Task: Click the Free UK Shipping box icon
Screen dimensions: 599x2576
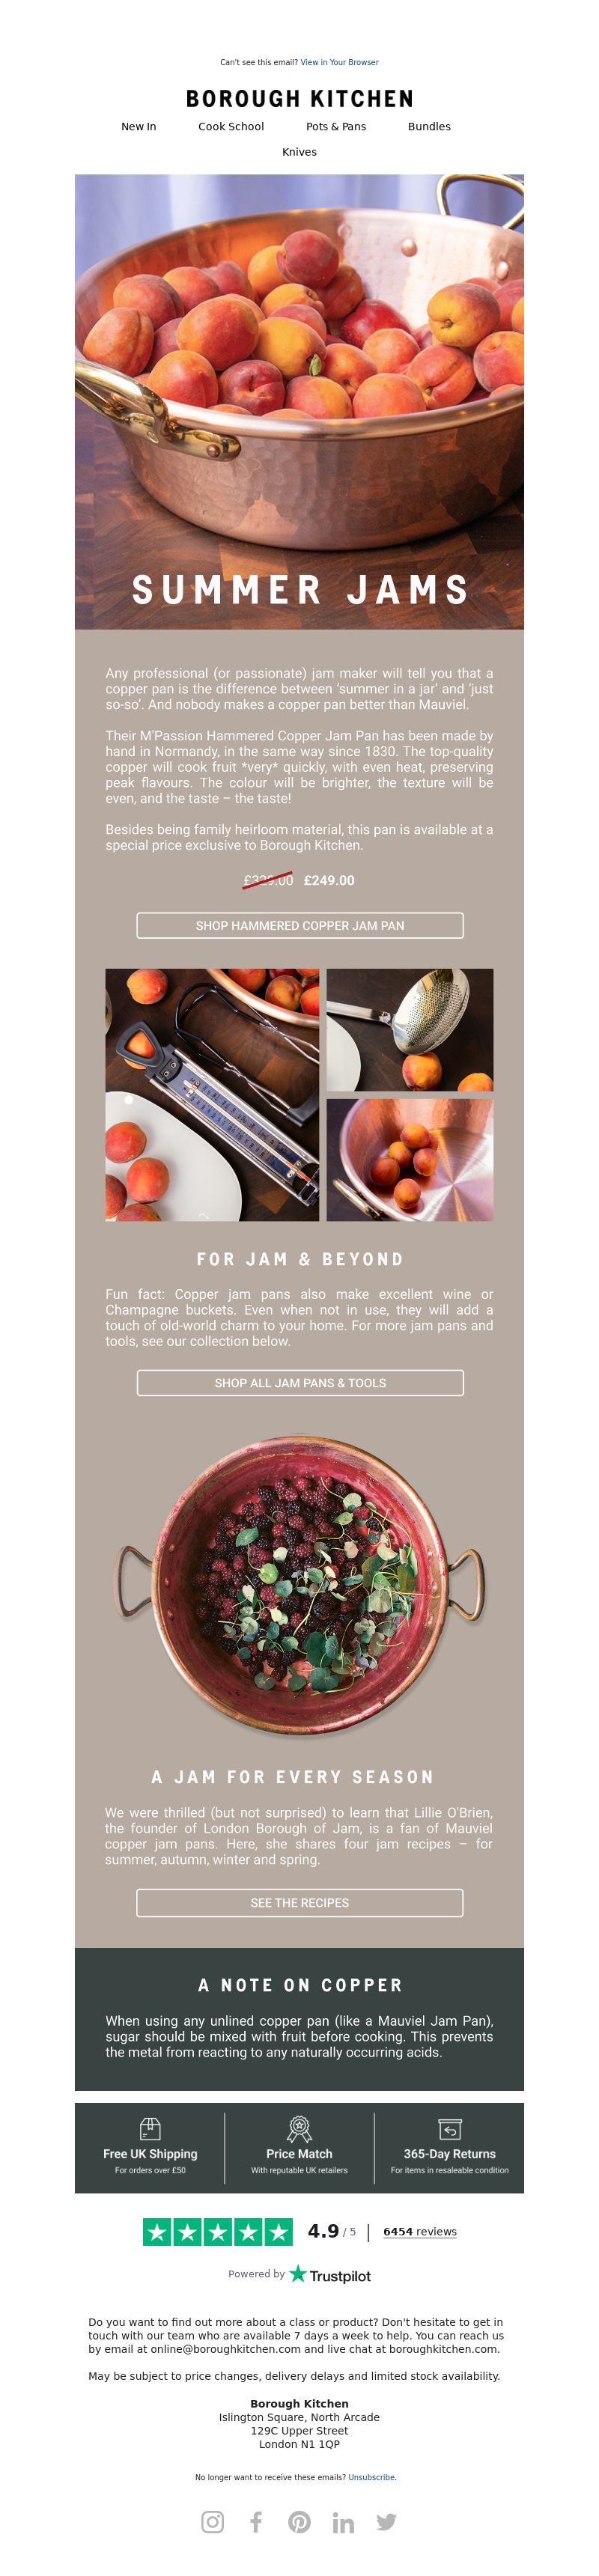Action: (150, 2128)
